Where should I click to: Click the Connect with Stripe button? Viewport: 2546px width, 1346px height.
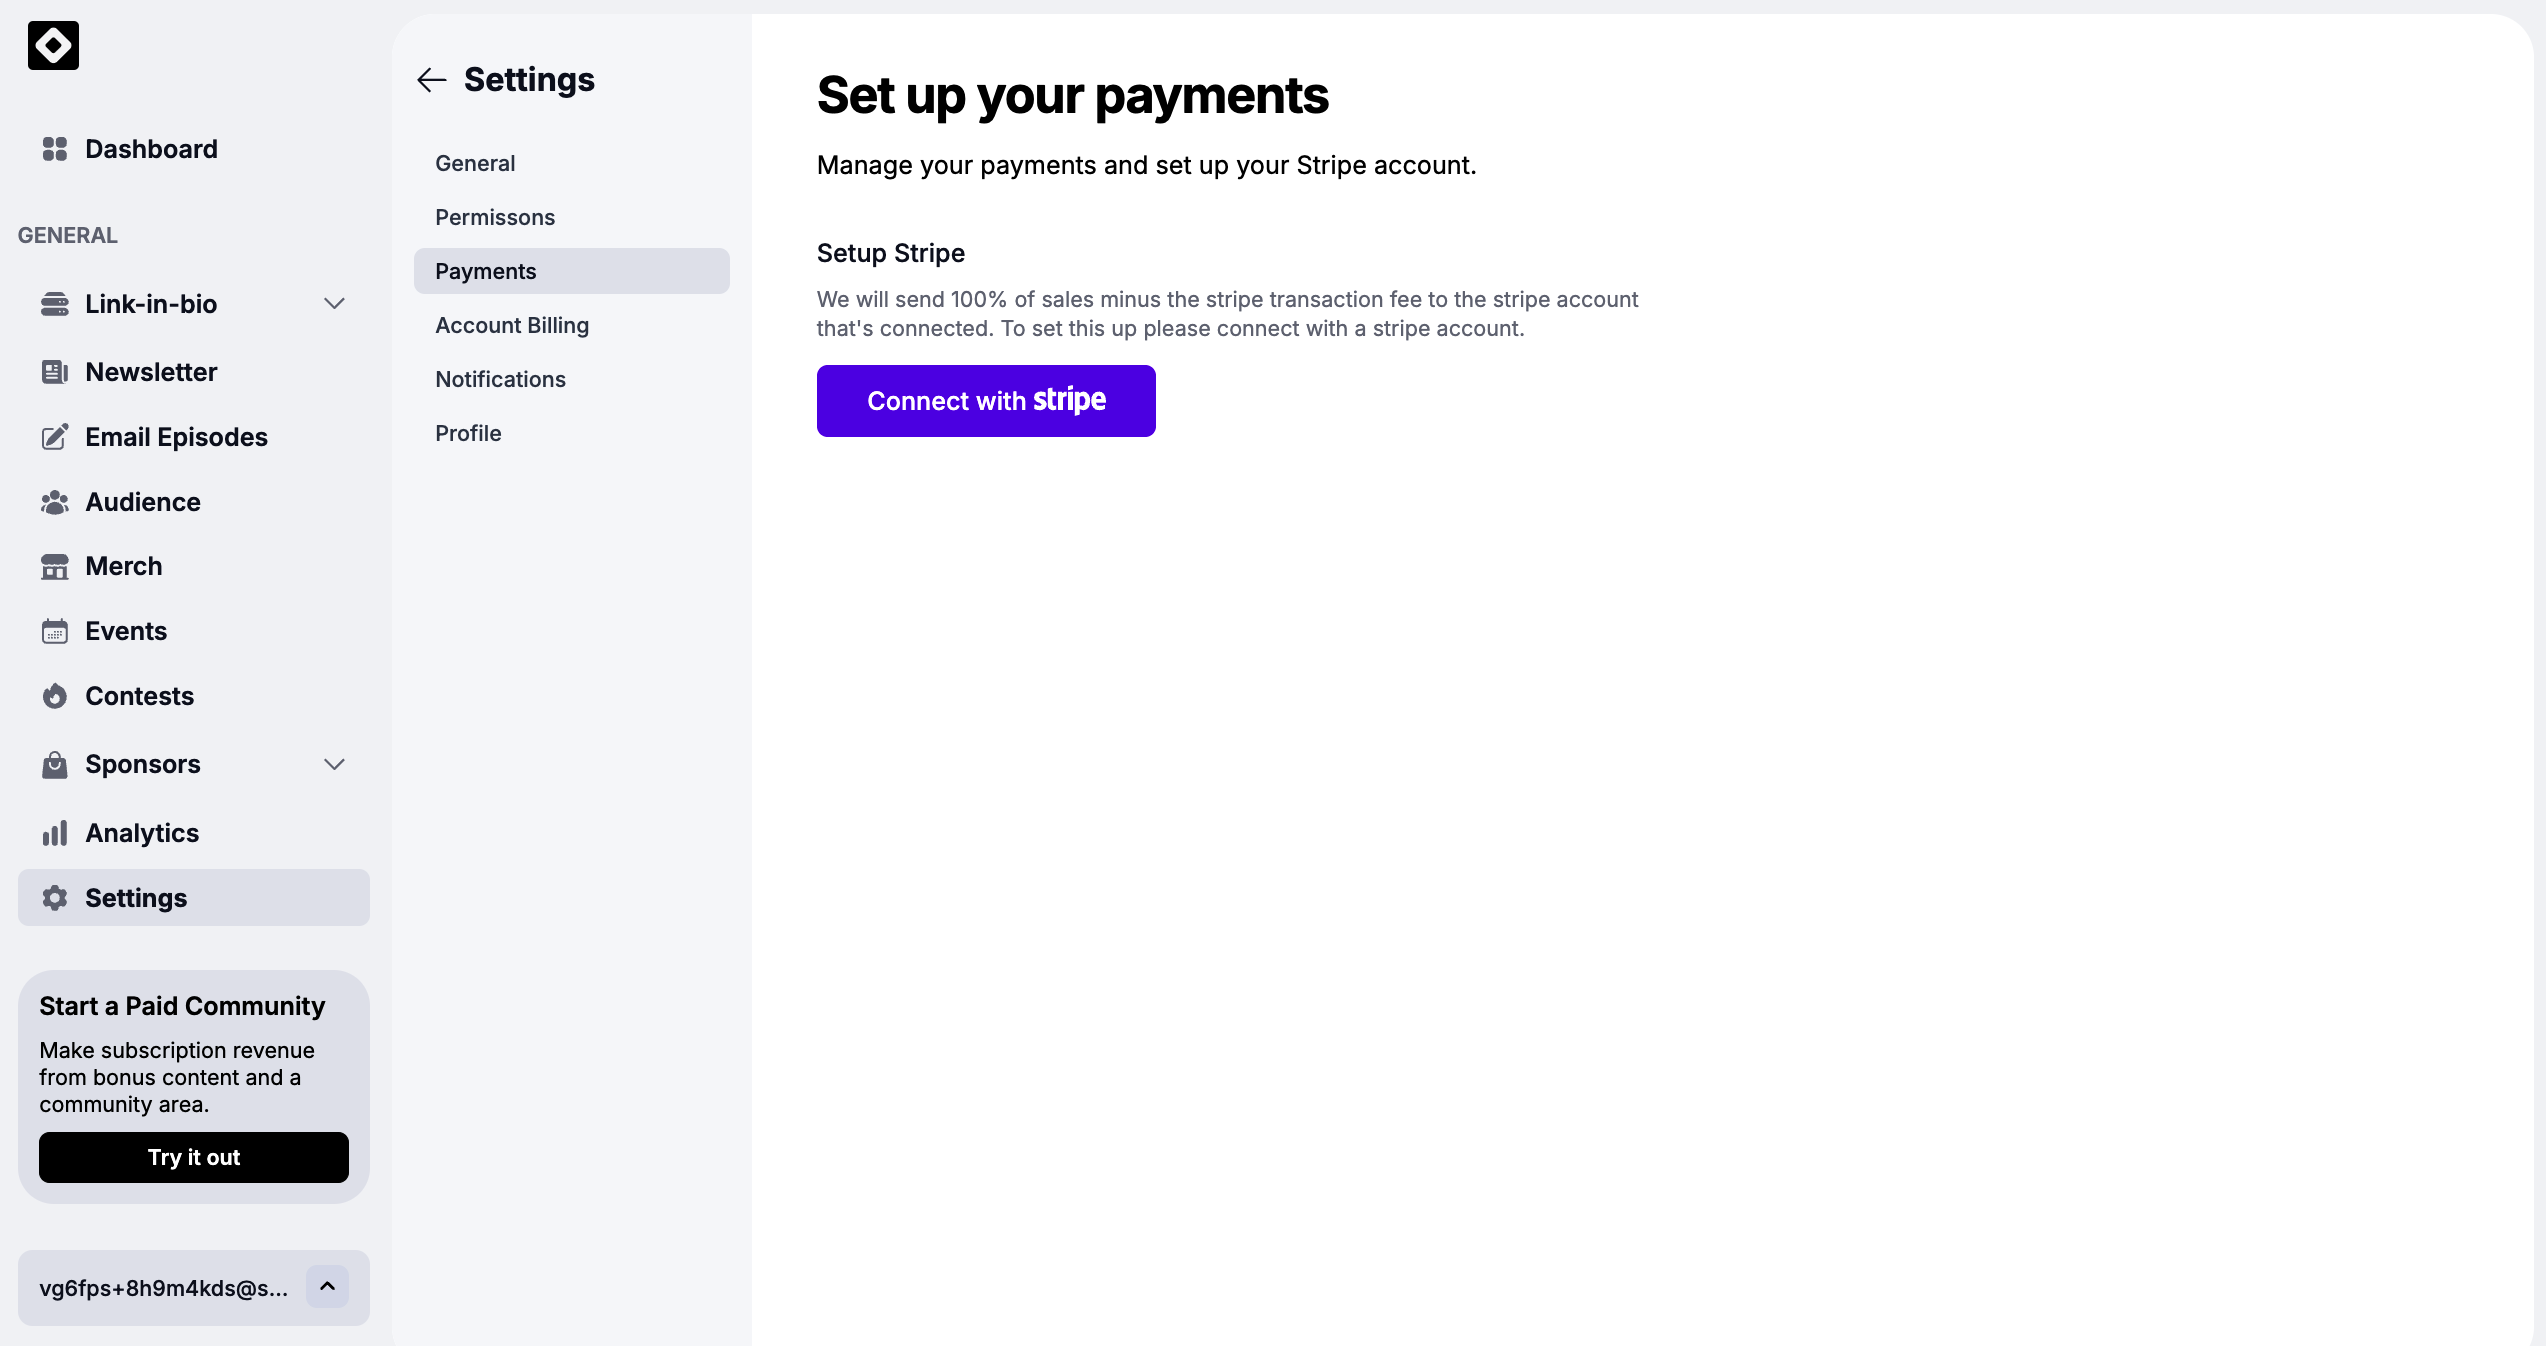pos(986,401)
